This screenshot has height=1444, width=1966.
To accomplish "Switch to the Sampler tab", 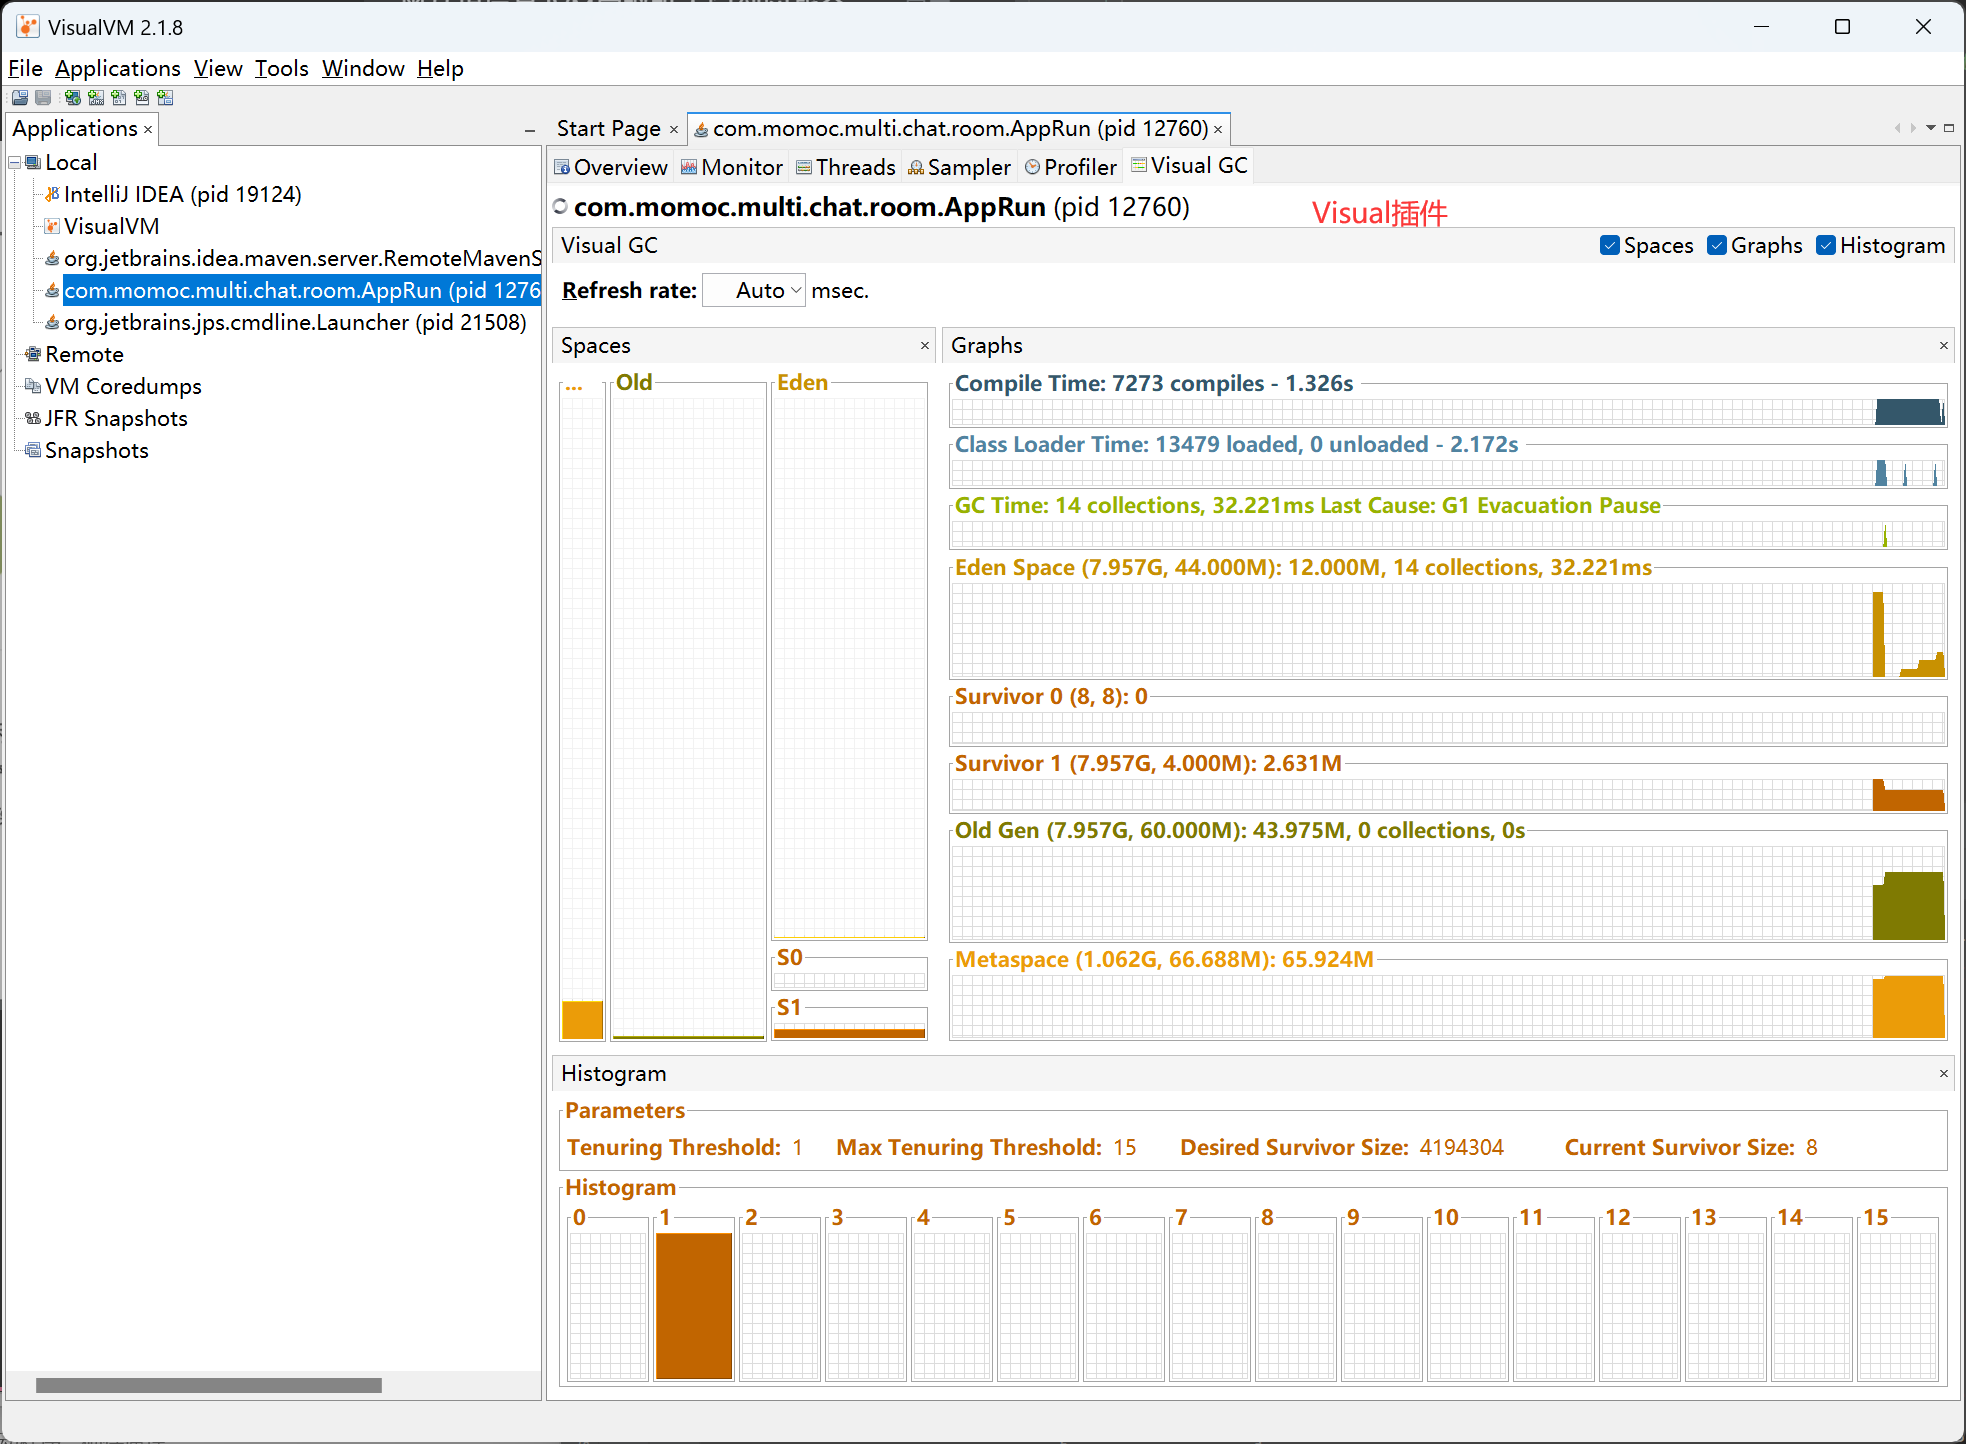I will [959, 167].
